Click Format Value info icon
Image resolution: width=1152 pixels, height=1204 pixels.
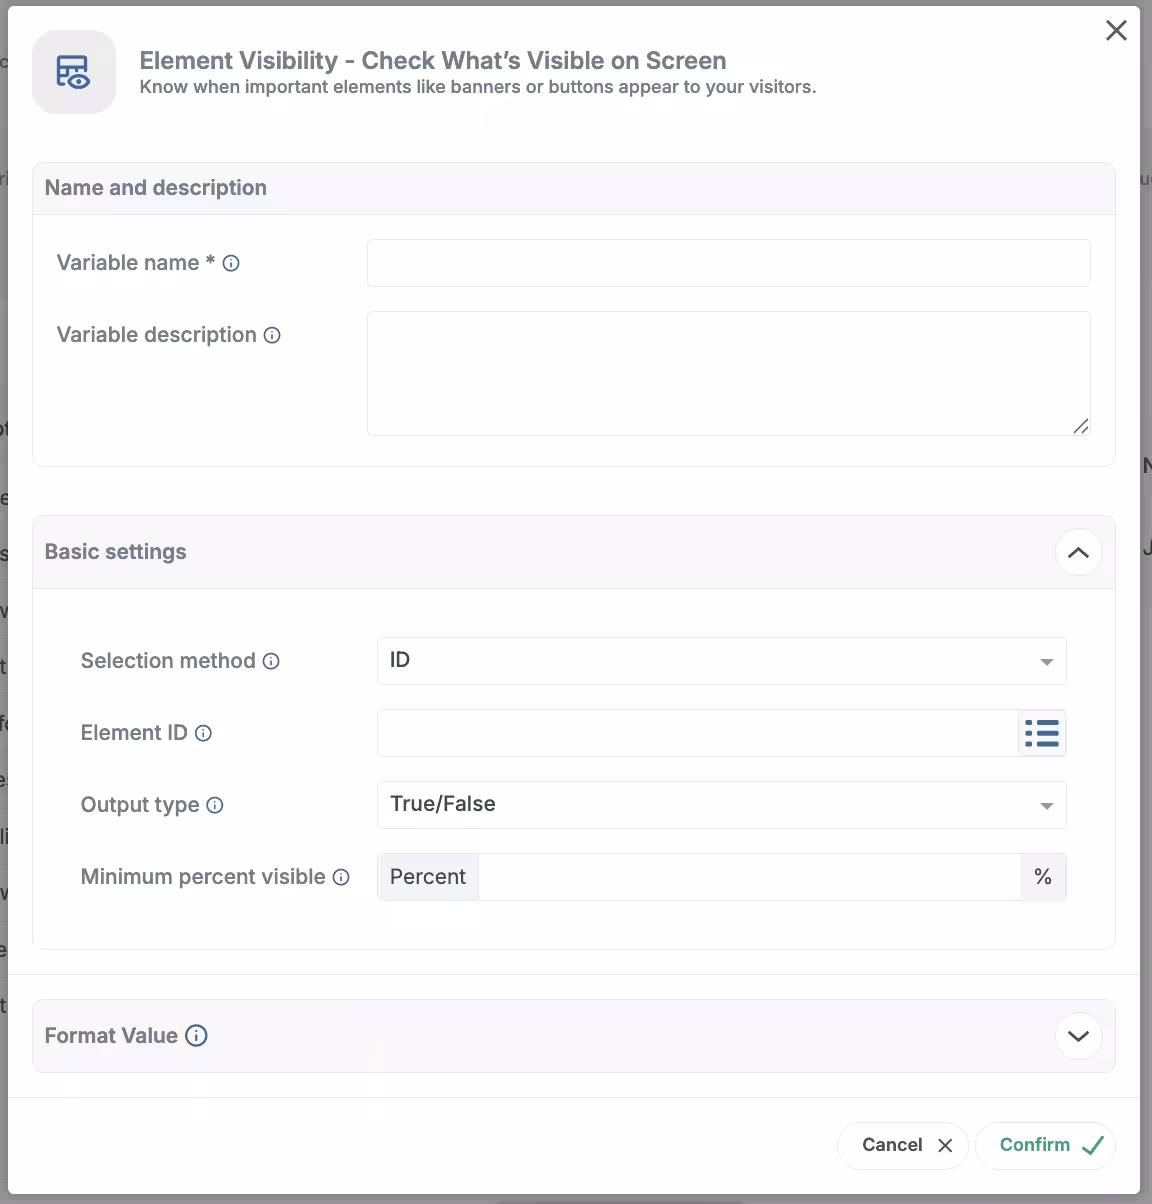point(197,1036)
